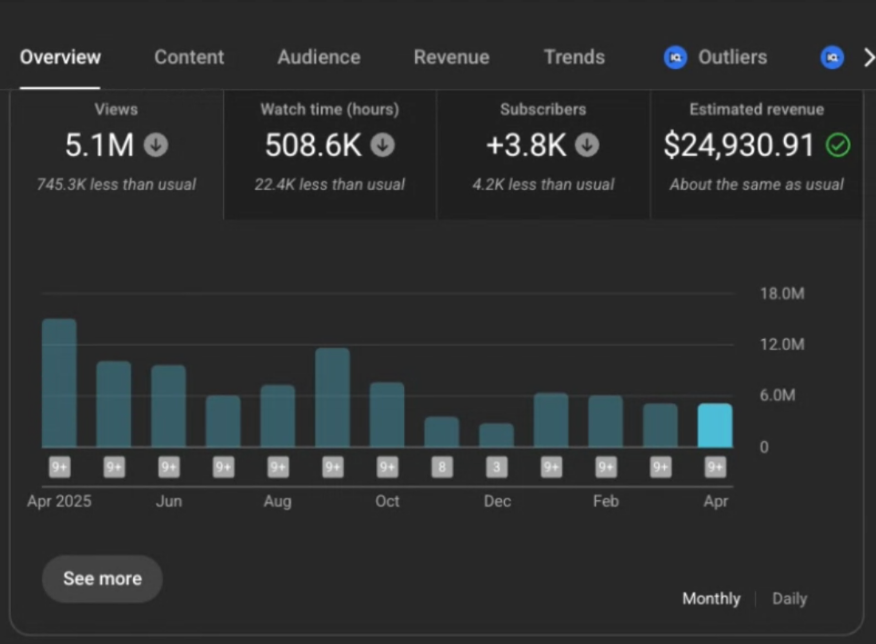
Task: Open the 9+ video marker under Aug
Action: pyautogui.click(x=278, y=467)
